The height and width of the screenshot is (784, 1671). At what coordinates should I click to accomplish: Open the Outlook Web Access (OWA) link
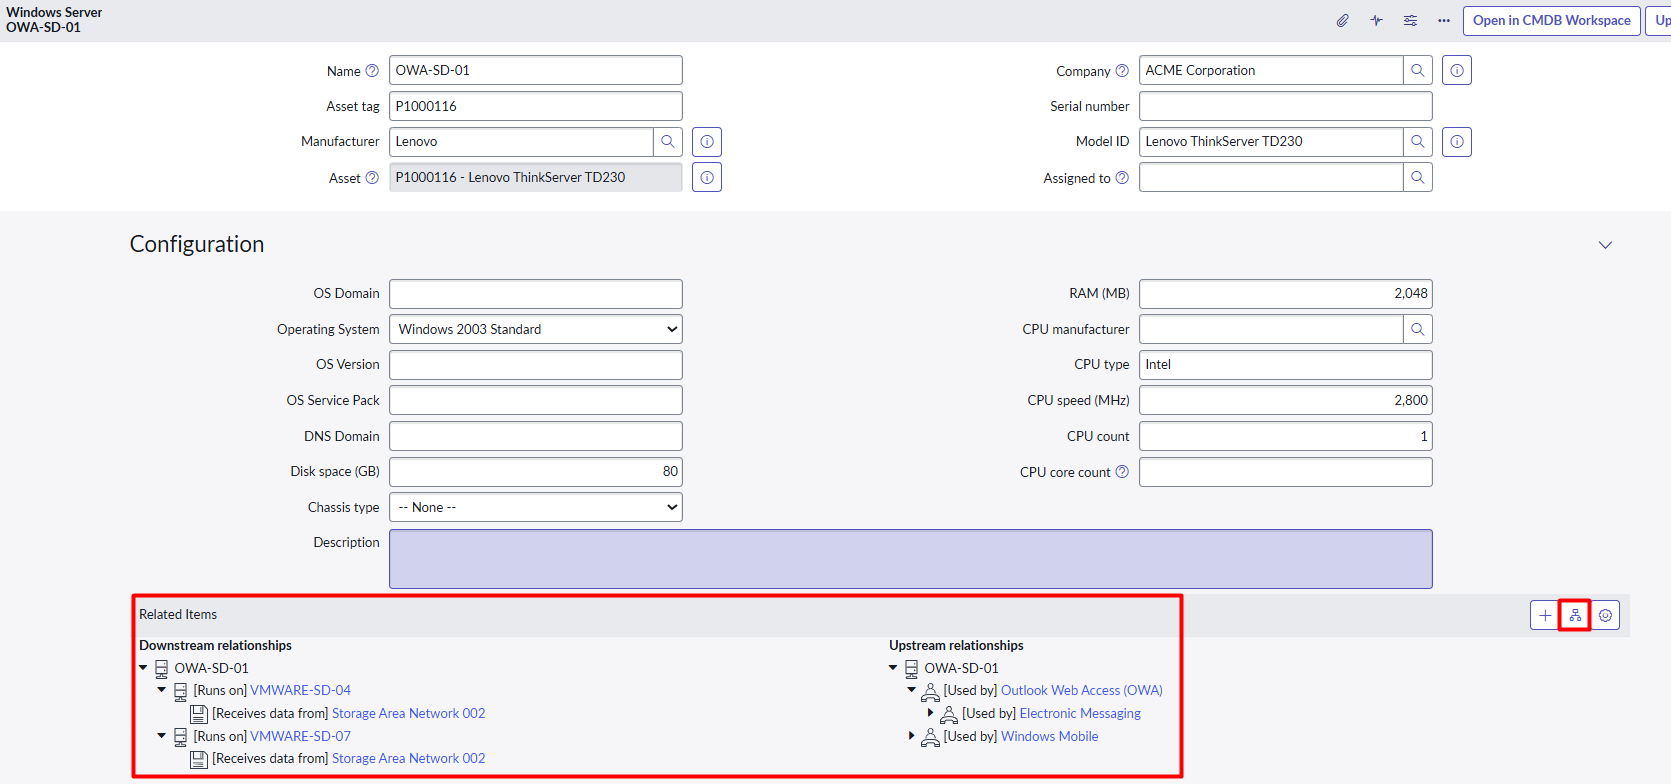1082,690
